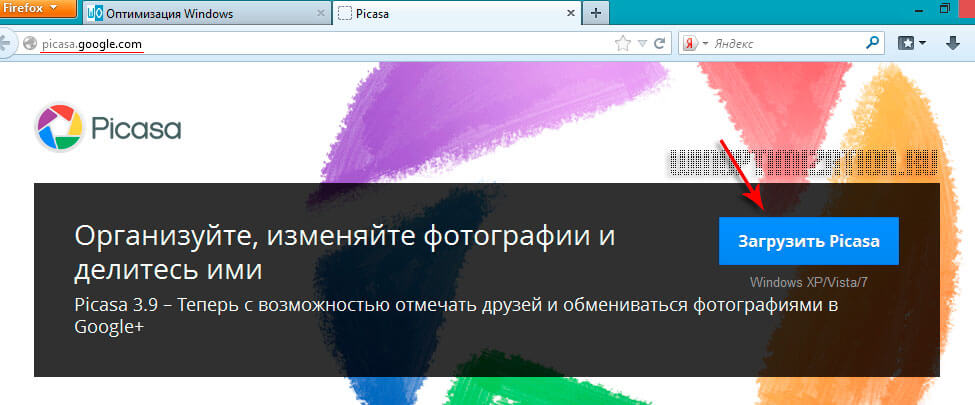The height and width of the screenshot is (405, 975).
Task: Open the Yandex search engine selector
Action: [696, 44]
